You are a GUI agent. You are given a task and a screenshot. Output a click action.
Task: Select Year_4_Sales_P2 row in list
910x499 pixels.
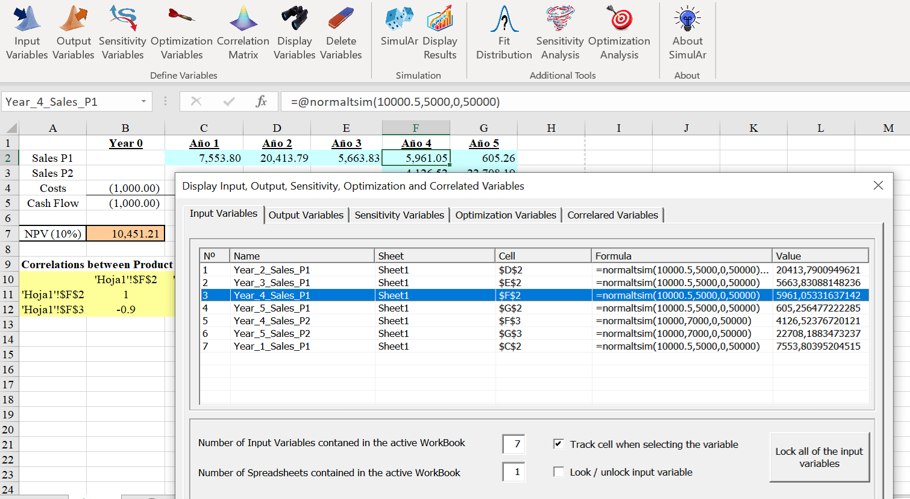click(x=535, y=321)
